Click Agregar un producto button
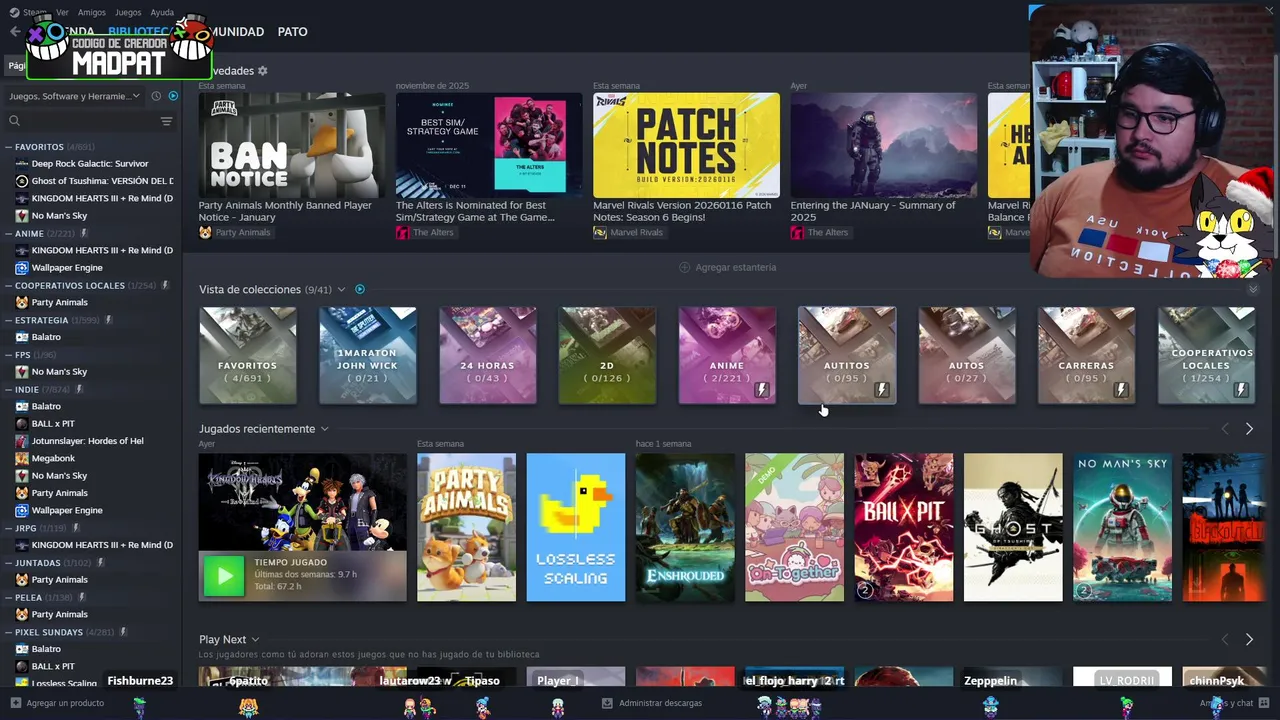Screen dimensions: 1280x720 tap(57, 703)
